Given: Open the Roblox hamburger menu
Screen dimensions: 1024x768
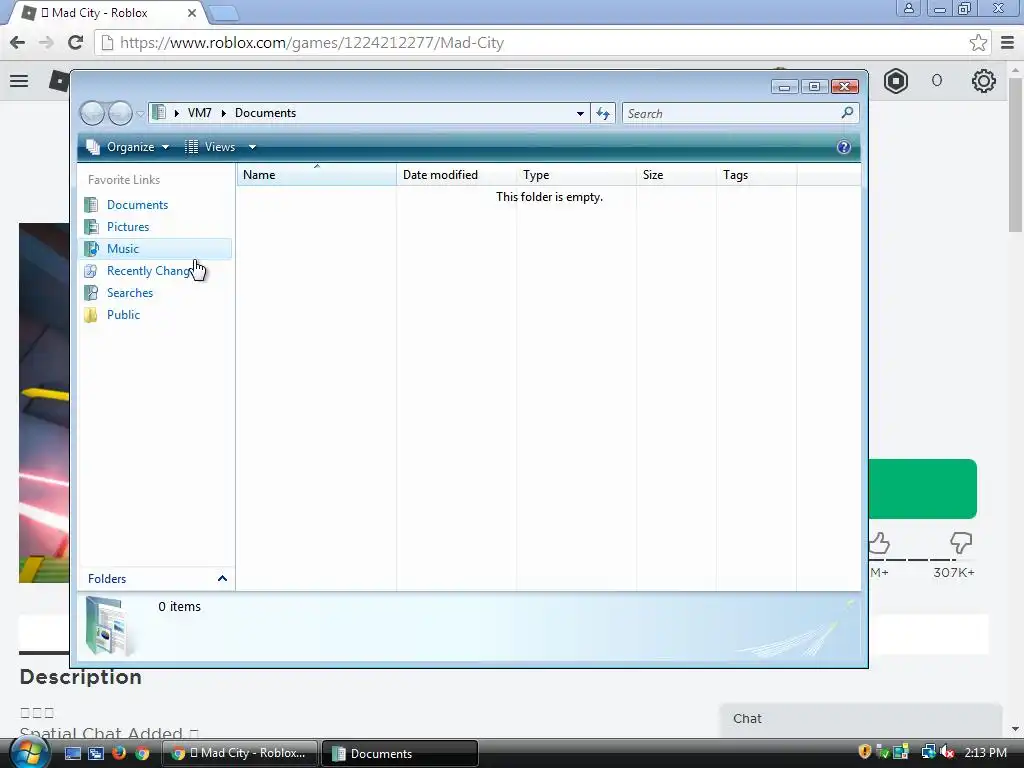Looking at the screenshot, I should coord(19,81).
